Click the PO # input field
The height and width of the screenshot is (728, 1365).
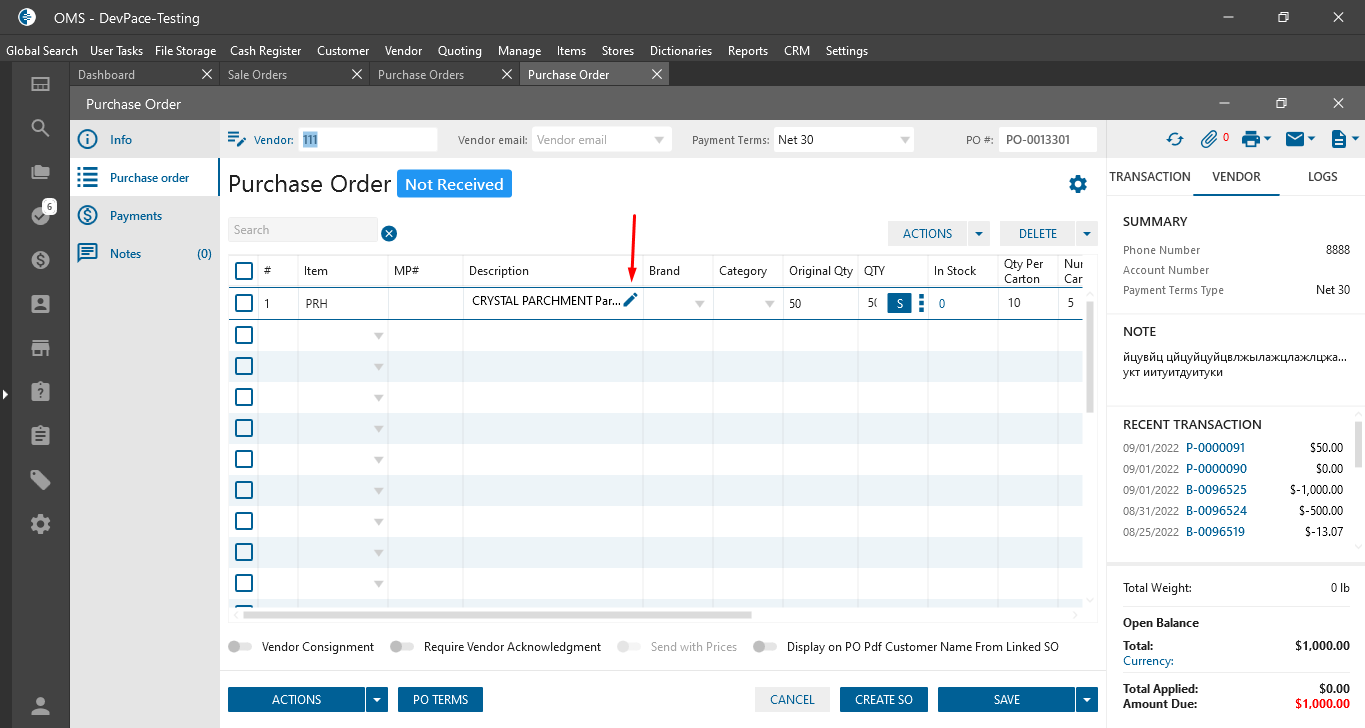click(1047, 140)
